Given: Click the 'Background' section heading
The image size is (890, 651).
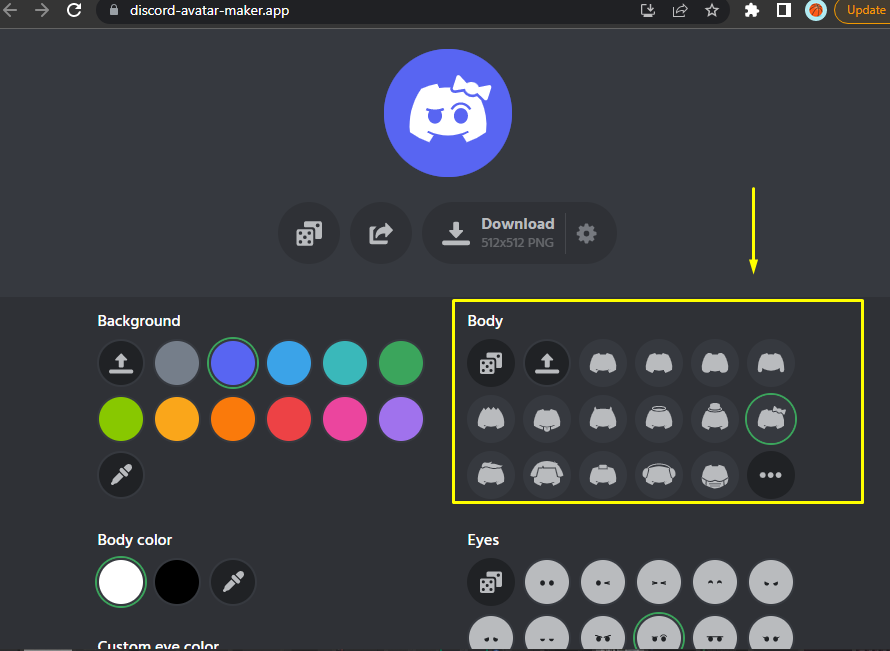Looking at the screenshot, I should click(139, 321).
